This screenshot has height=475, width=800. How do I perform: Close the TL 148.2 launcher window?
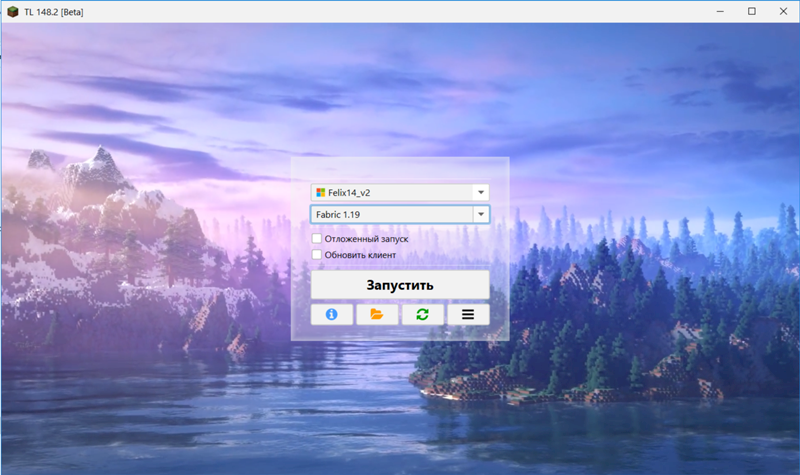[783, 11]
